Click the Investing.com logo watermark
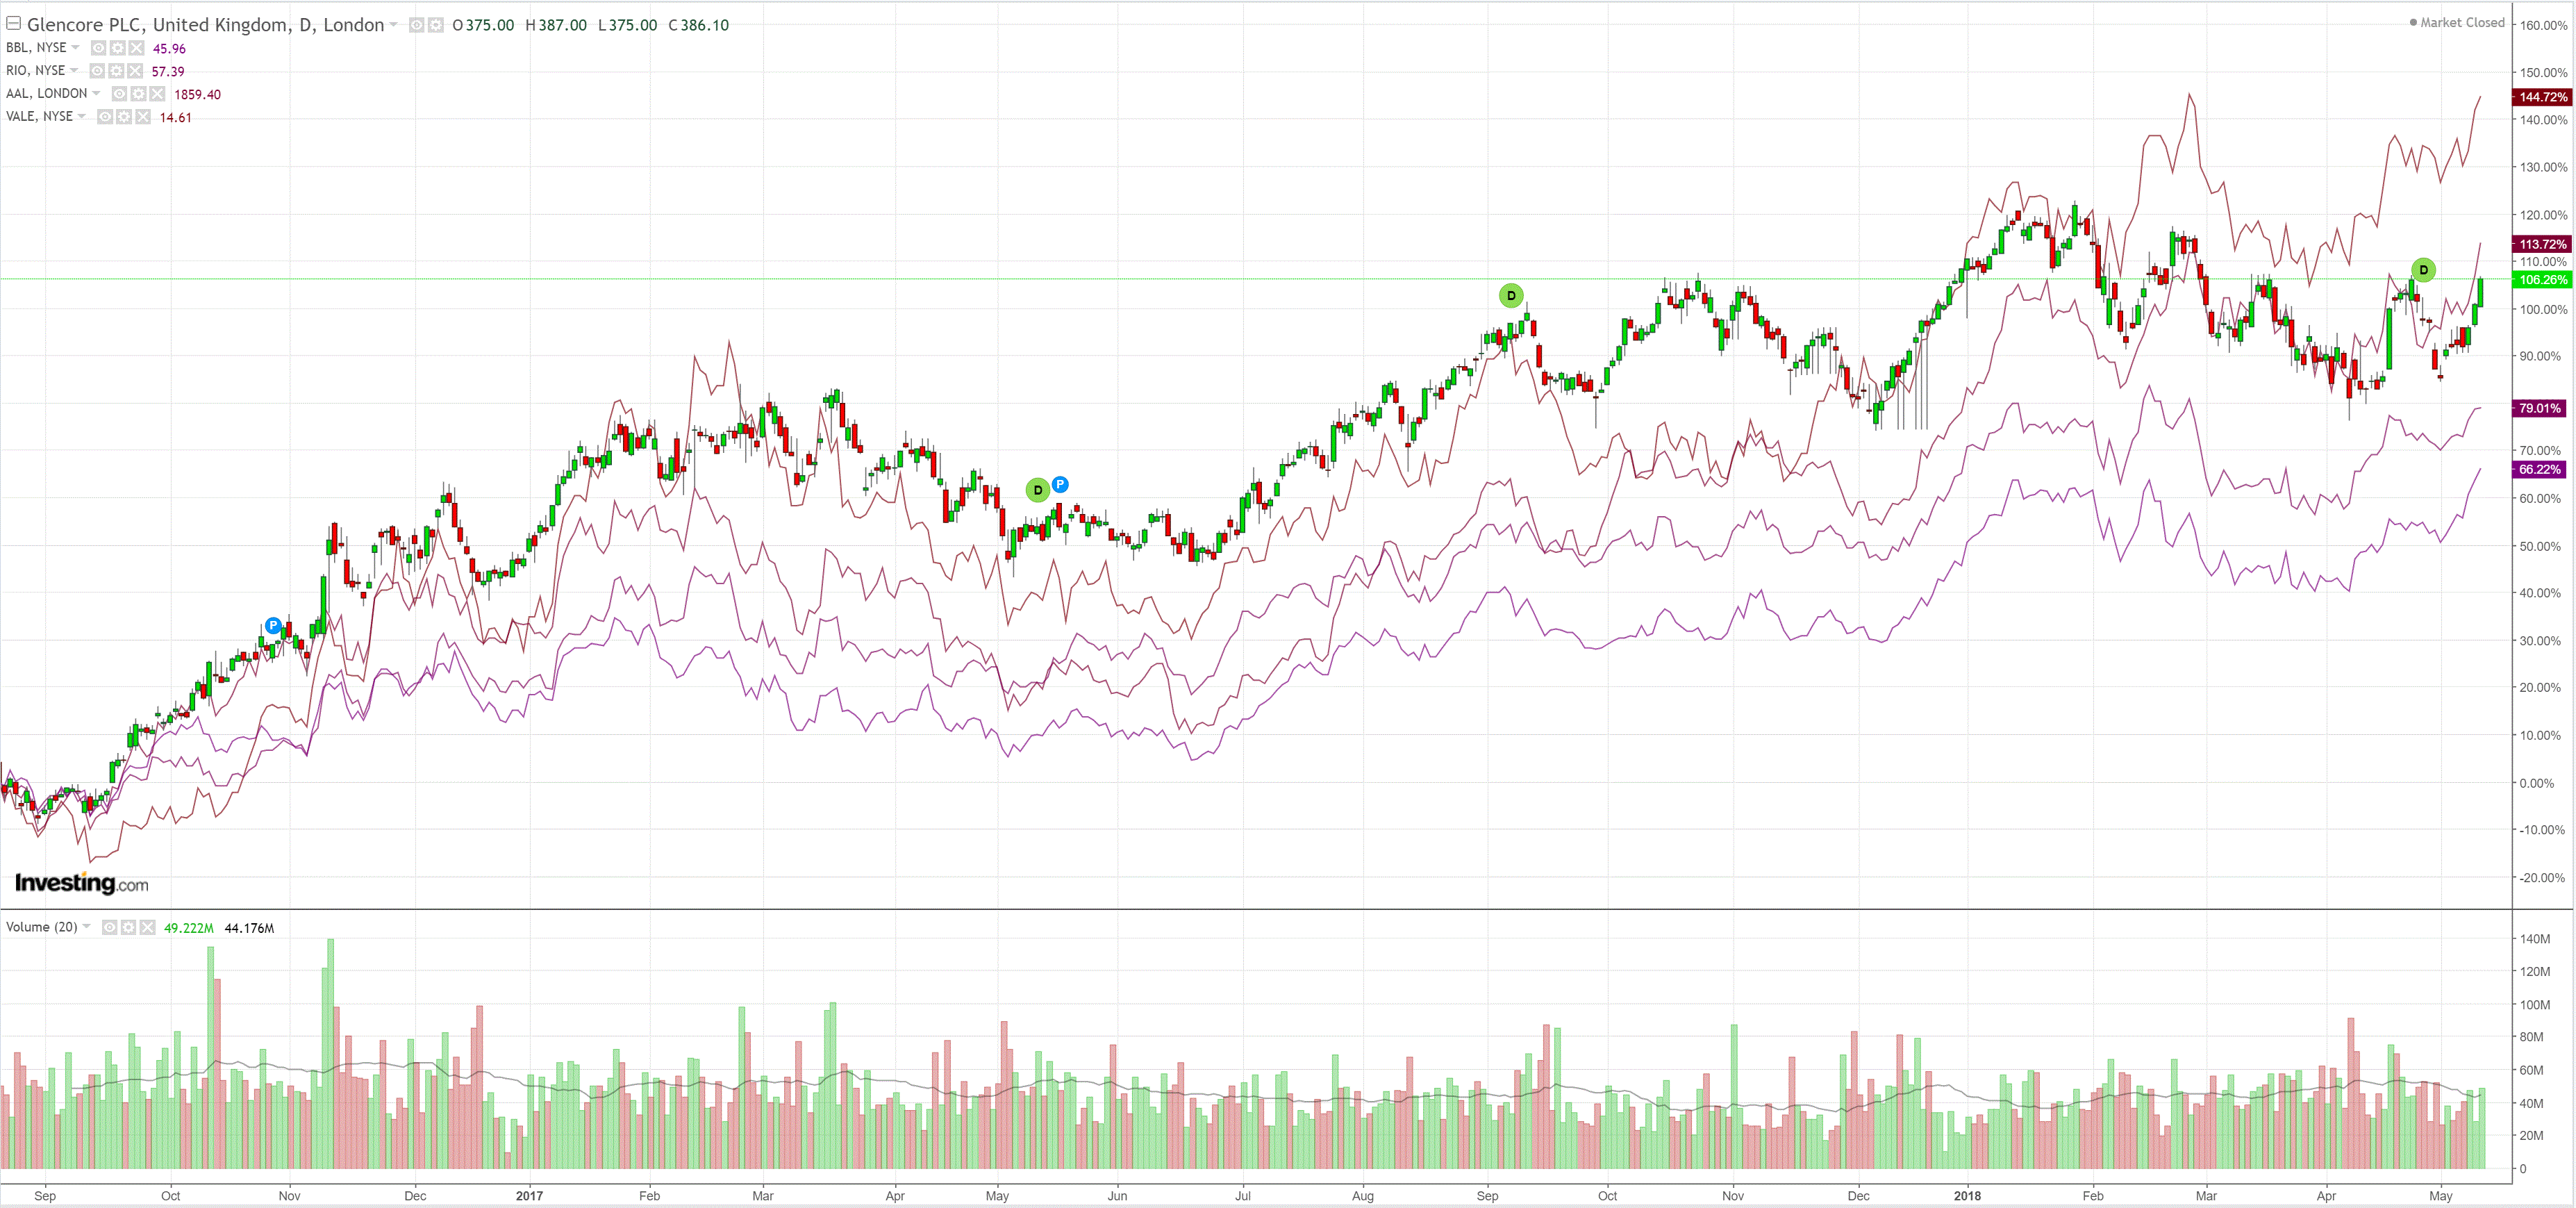 (81, 883)
